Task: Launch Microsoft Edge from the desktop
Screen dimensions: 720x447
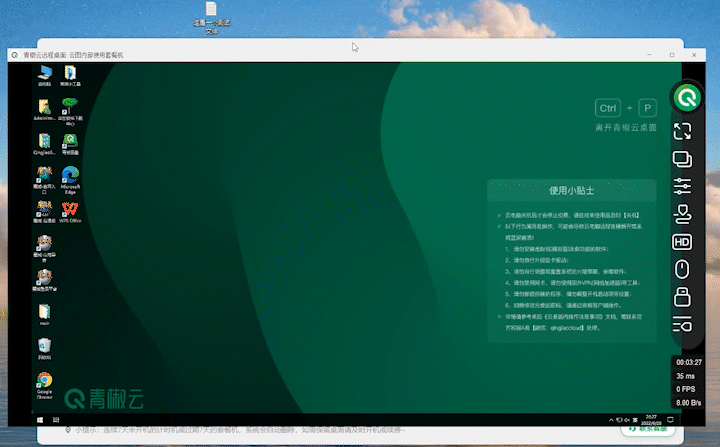Action: pos(70,180)
